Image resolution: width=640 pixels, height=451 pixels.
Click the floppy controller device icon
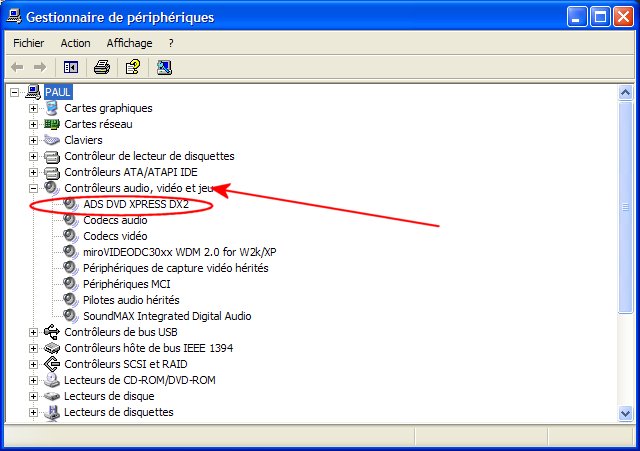point(52,156)
